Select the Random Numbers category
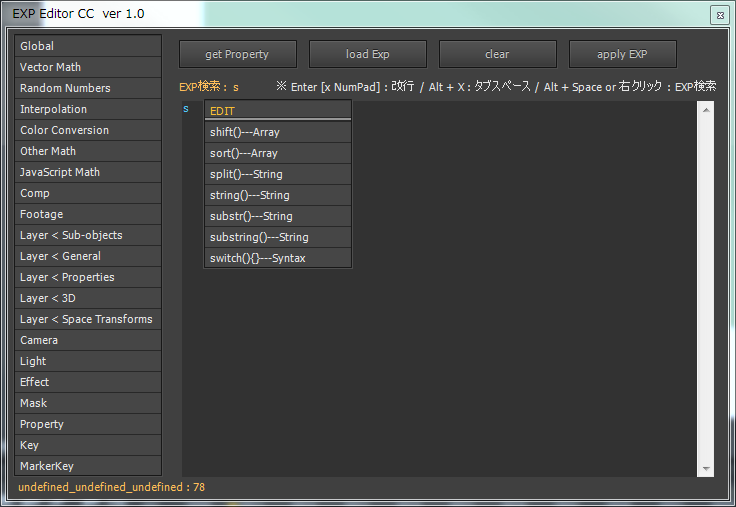Screen dimensions: 736x507 click(x=88, y=88)
